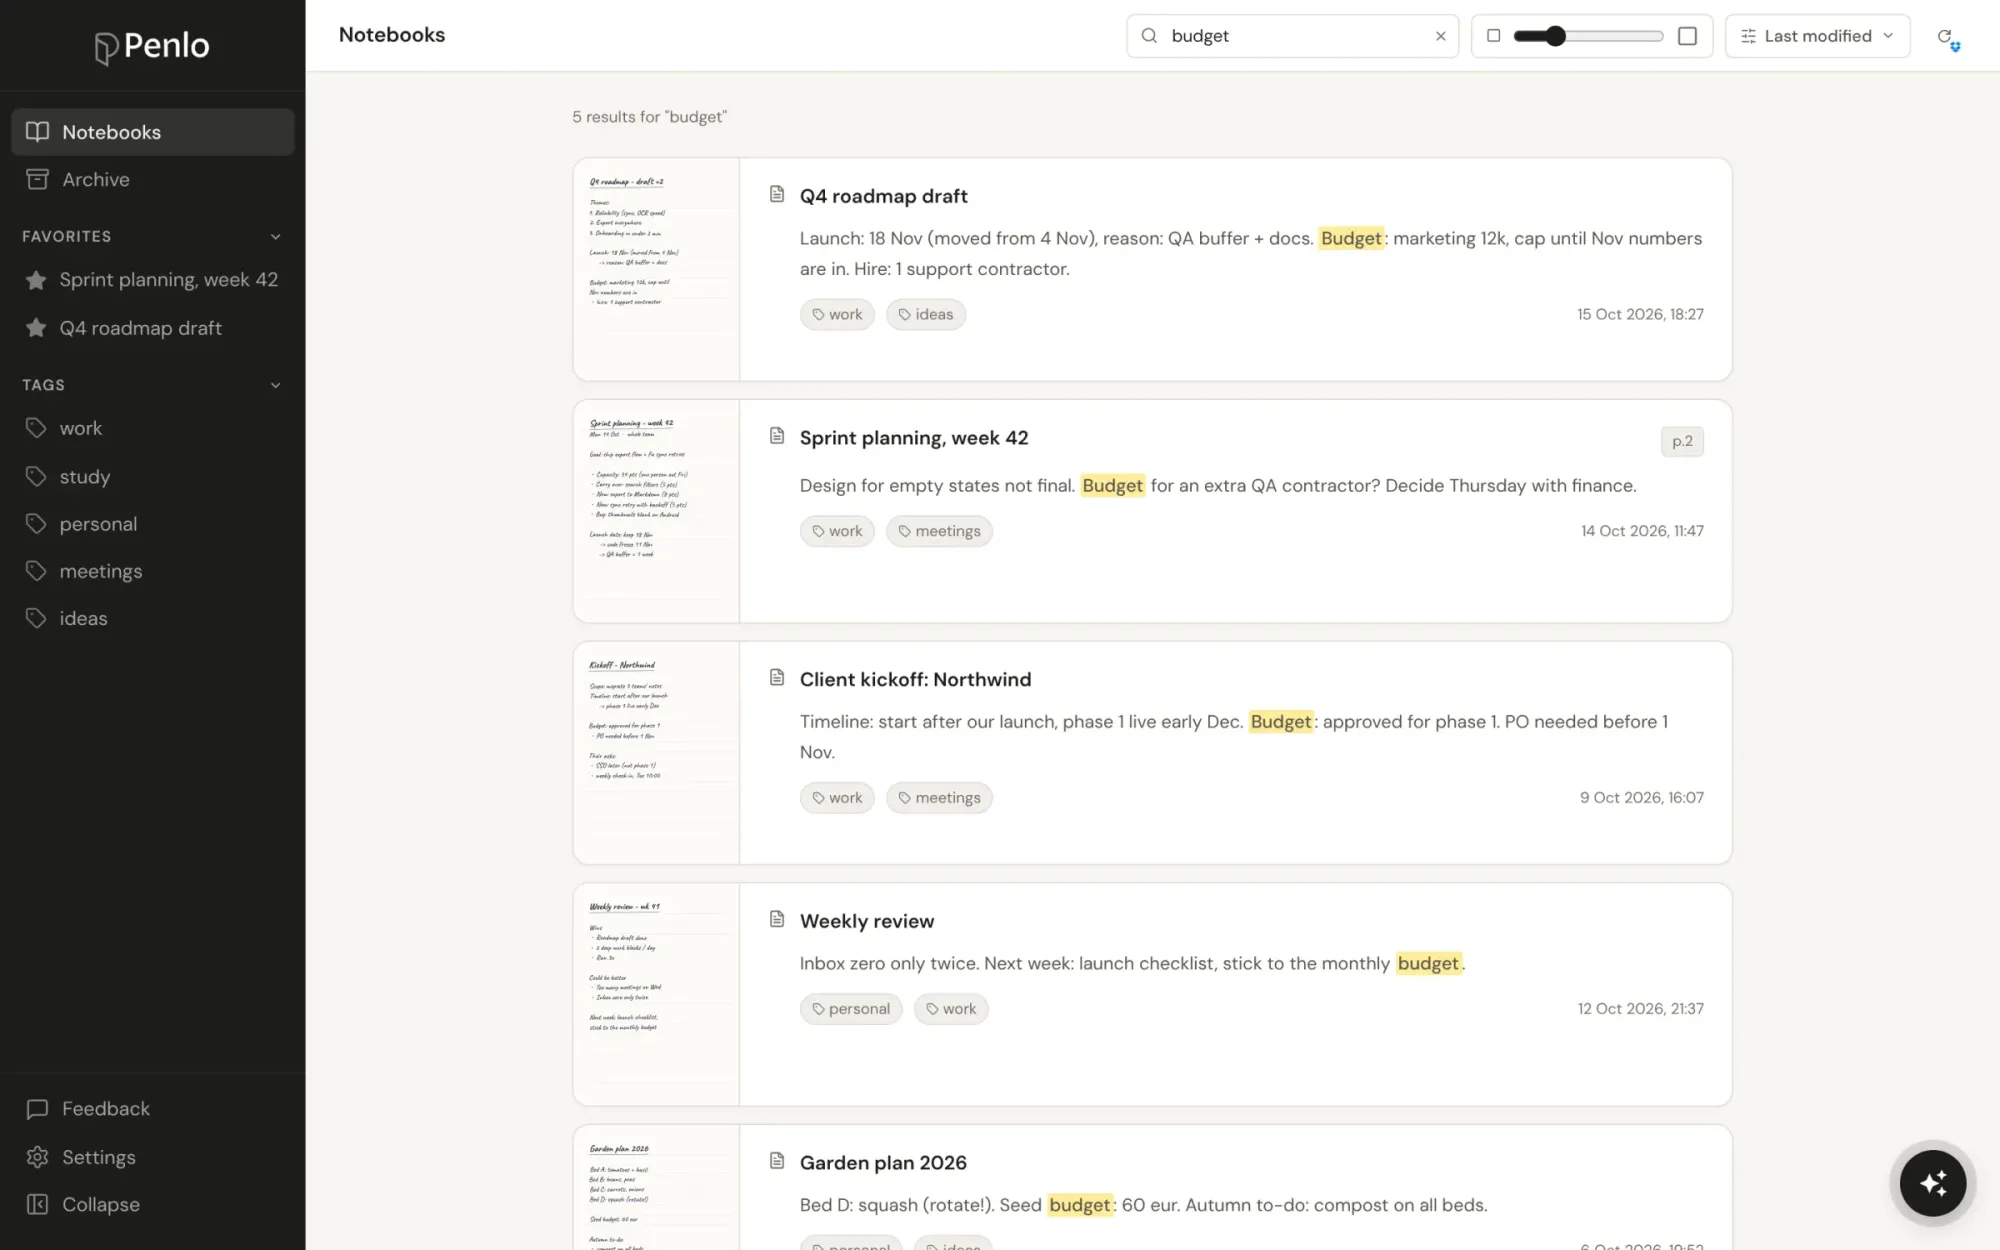Open the Last modified sort dropdown
2000x1250 pixels.
coord(1817,36)
